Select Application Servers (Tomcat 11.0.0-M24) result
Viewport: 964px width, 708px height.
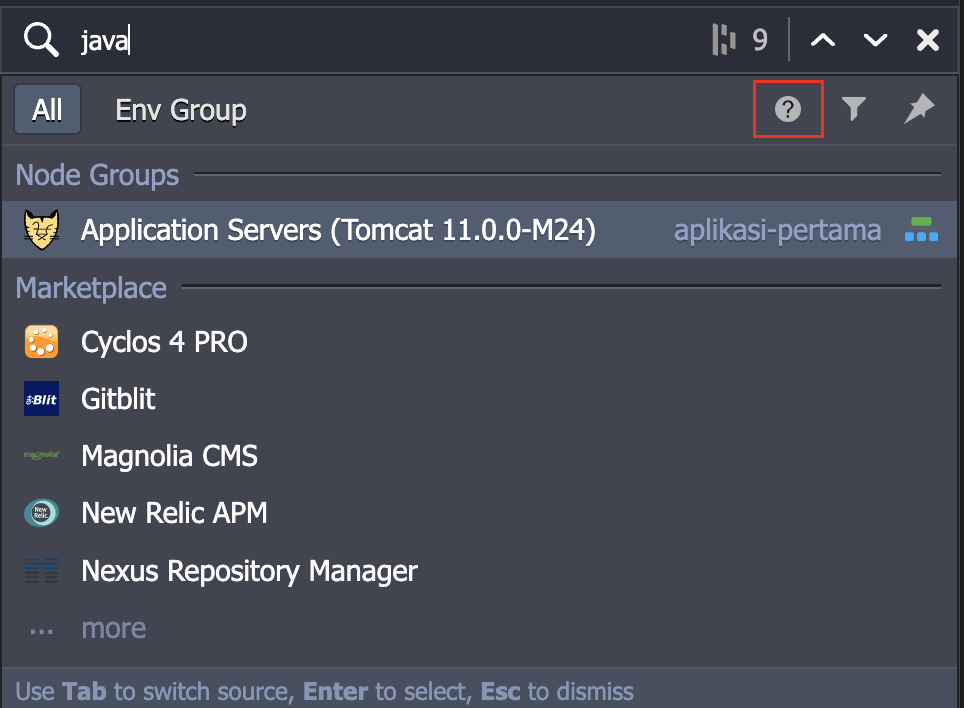480,230
